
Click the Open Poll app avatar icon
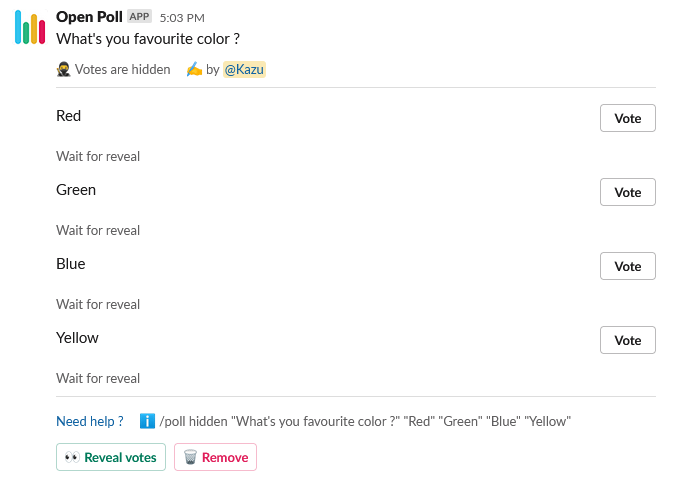[x=29, y=27]
